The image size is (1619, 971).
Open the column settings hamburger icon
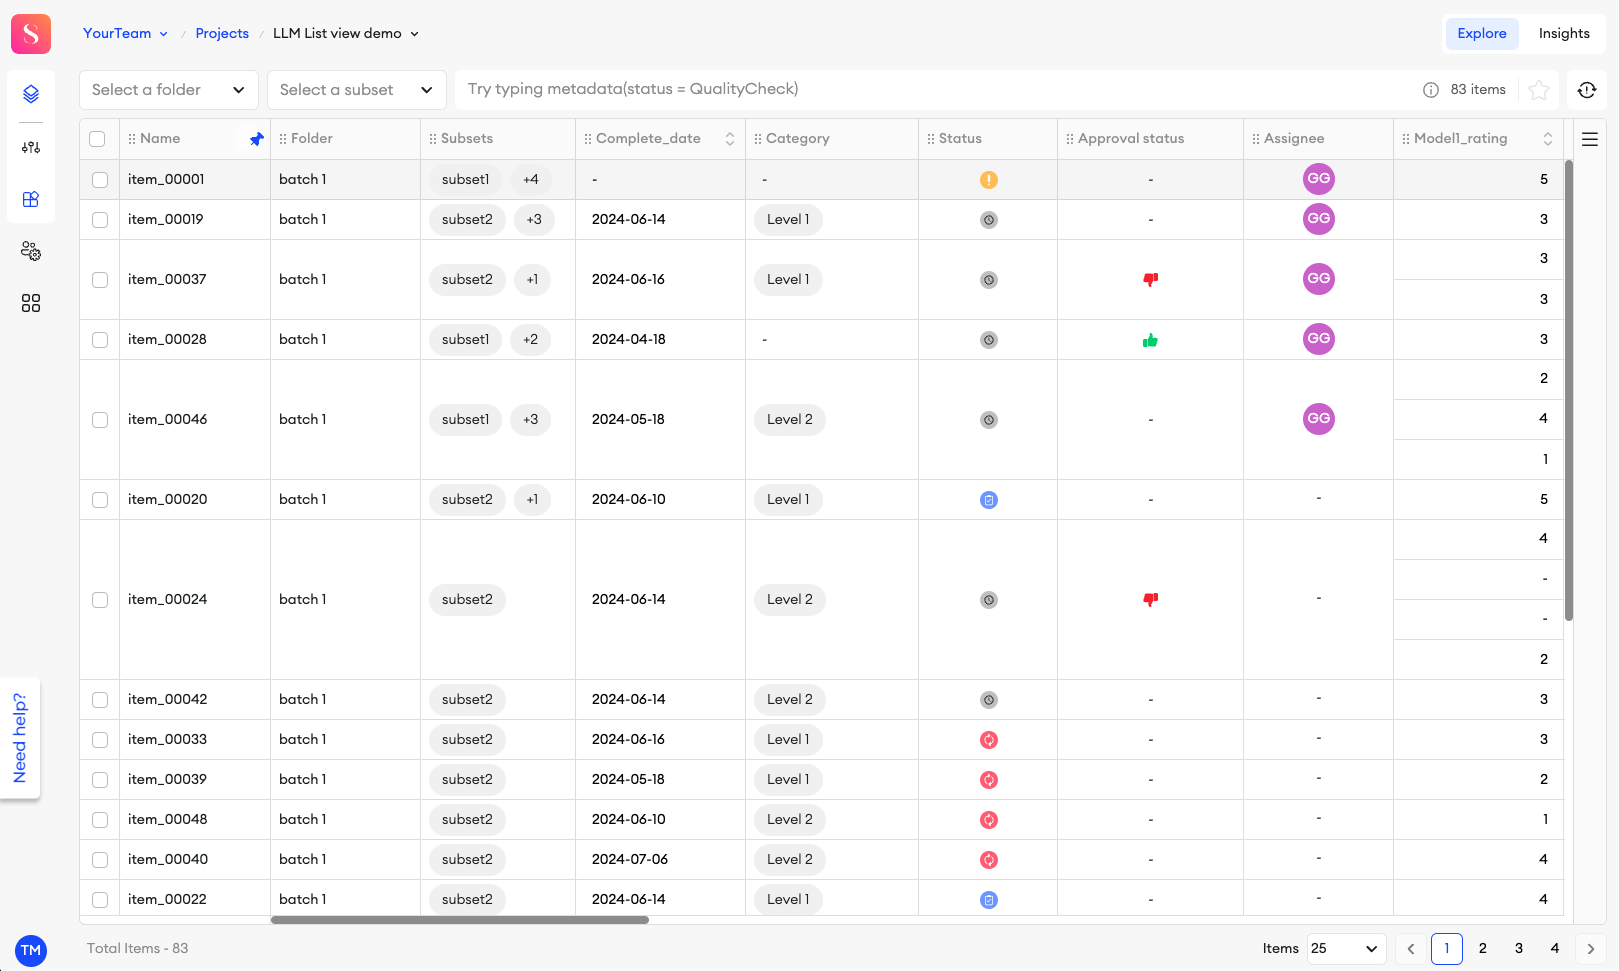click(1590, 139)
